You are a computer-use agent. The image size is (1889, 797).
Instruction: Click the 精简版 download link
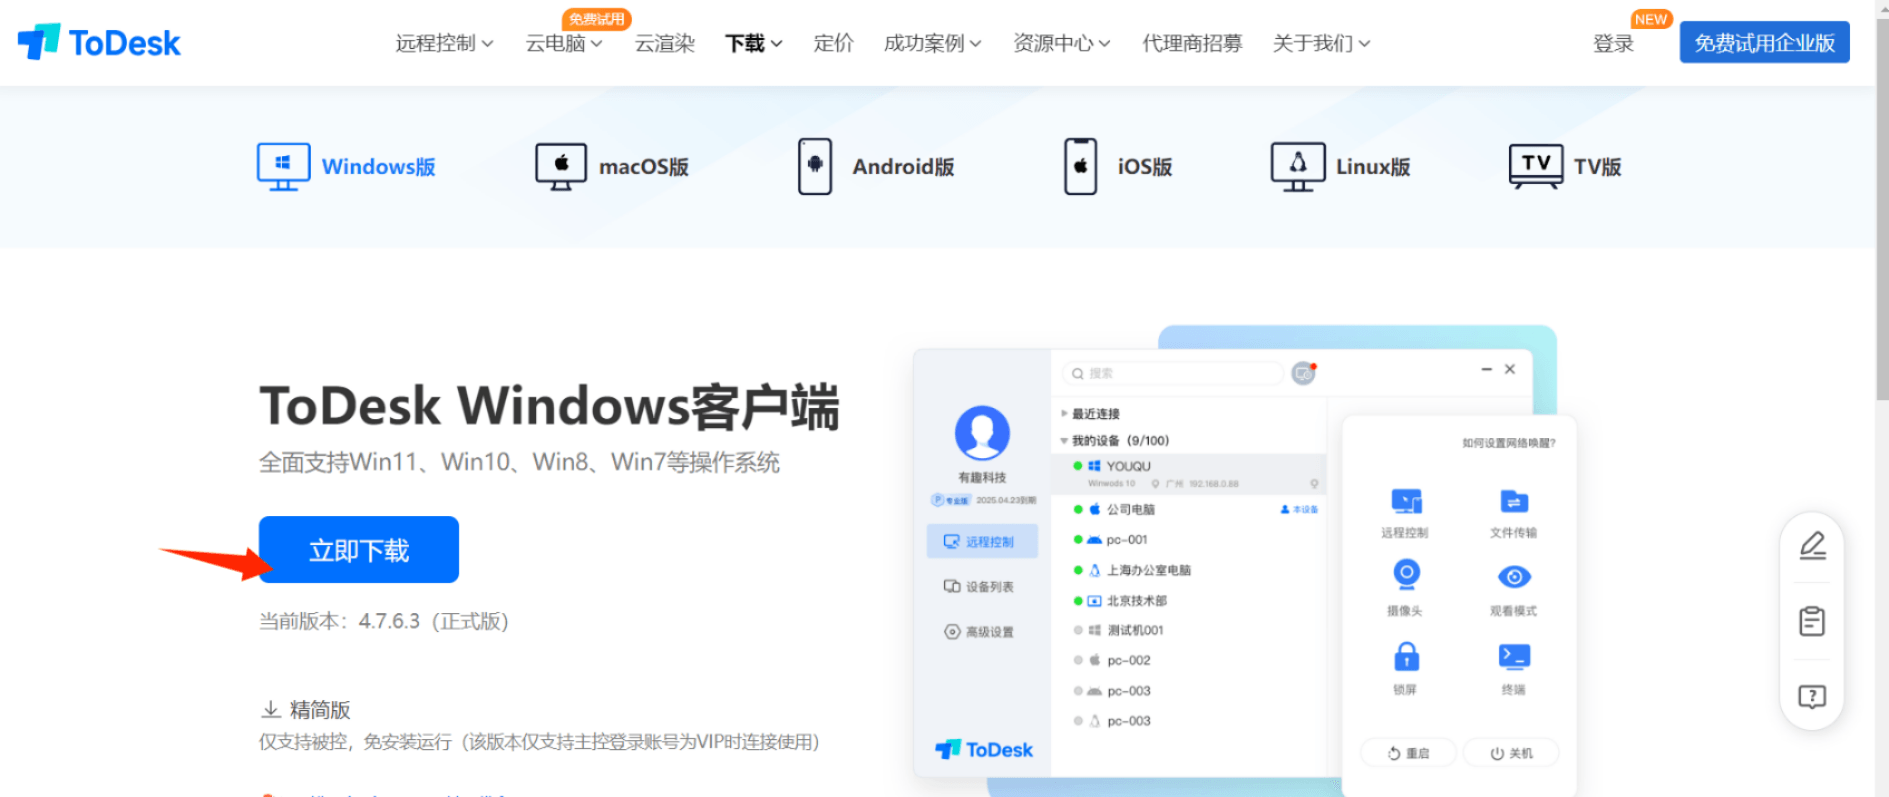tap(320, 710)
